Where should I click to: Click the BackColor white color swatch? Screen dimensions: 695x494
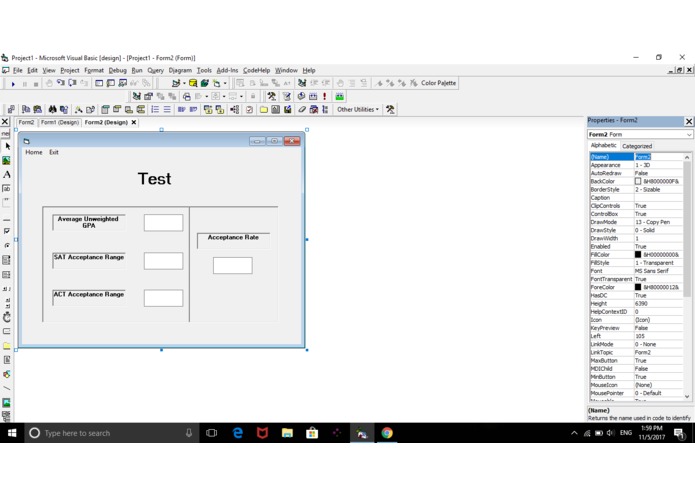638,181
